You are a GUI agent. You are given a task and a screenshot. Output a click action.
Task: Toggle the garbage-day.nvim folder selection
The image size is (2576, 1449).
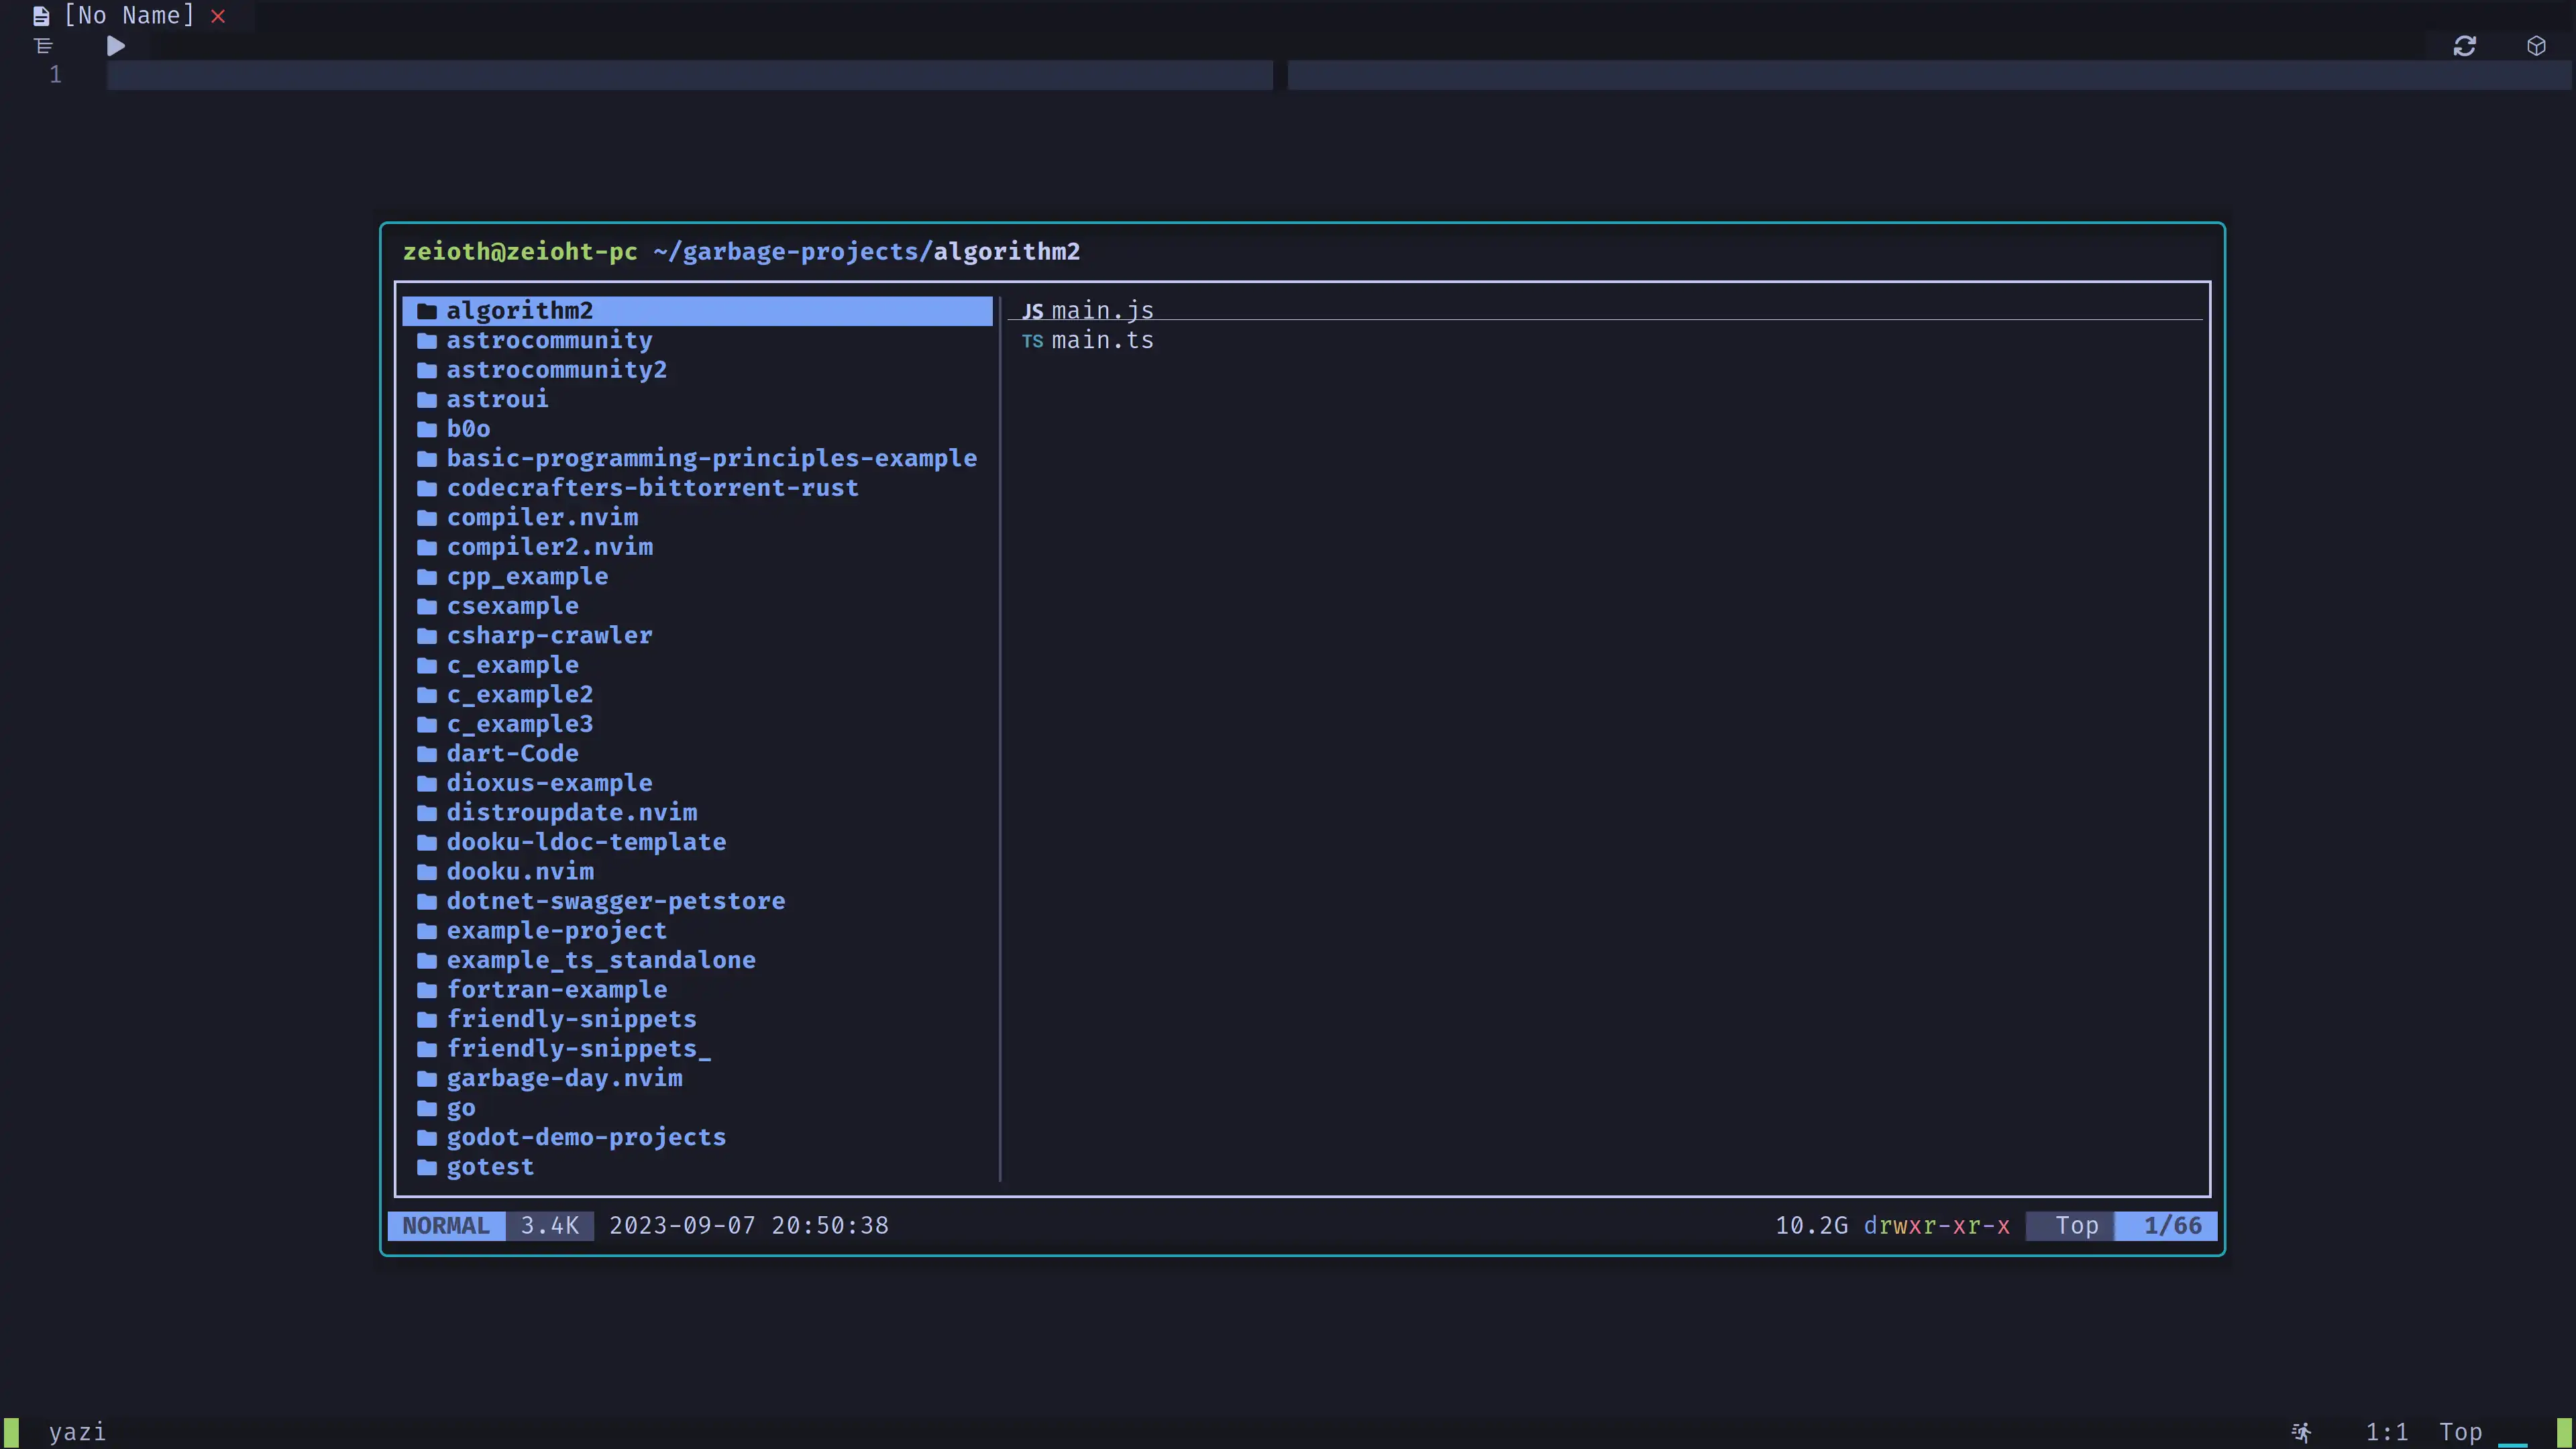563,1077
